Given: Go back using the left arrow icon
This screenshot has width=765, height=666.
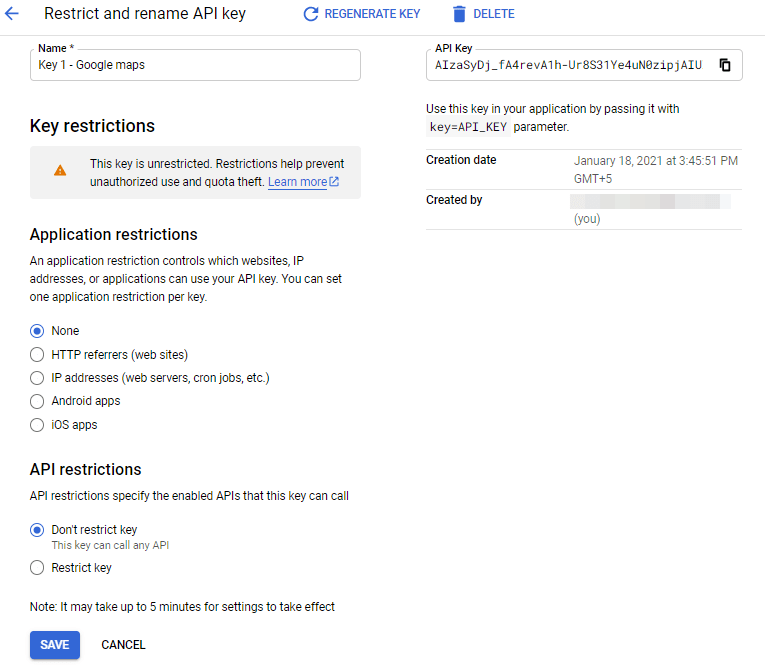Looking at the screenshot, I should coord(12,14).
